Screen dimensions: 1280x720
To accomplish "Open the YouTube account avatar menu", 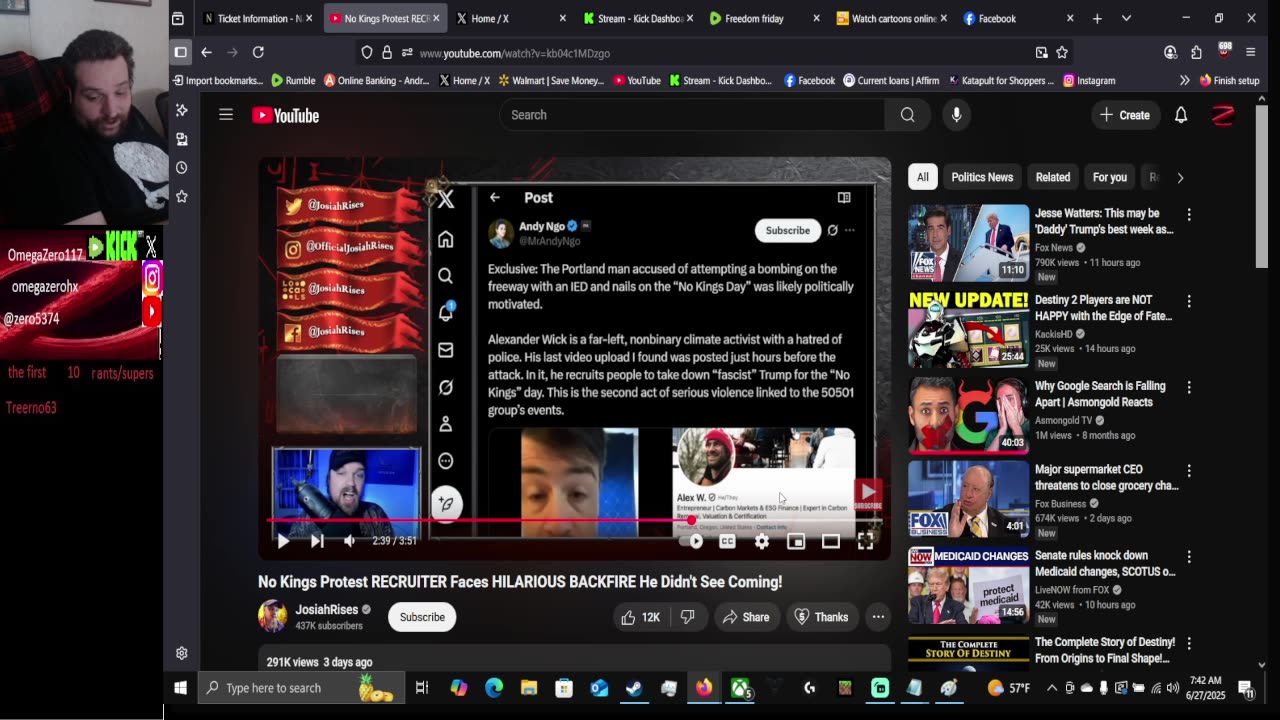I will click(1222, 115).
